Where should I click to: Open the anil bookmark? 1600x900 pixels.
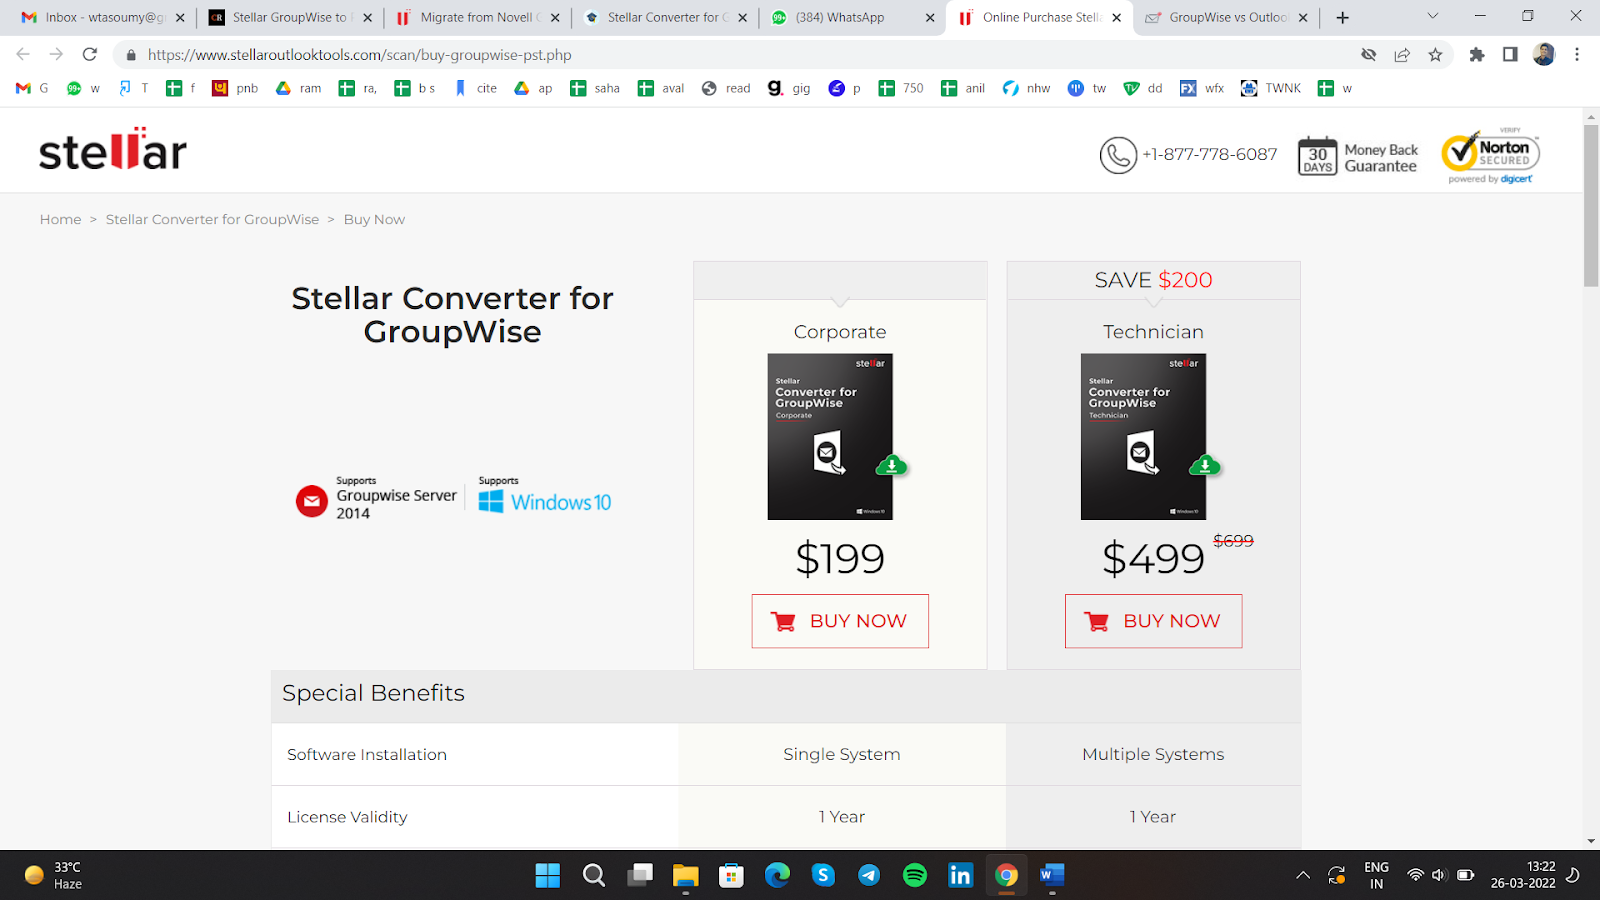963,88
